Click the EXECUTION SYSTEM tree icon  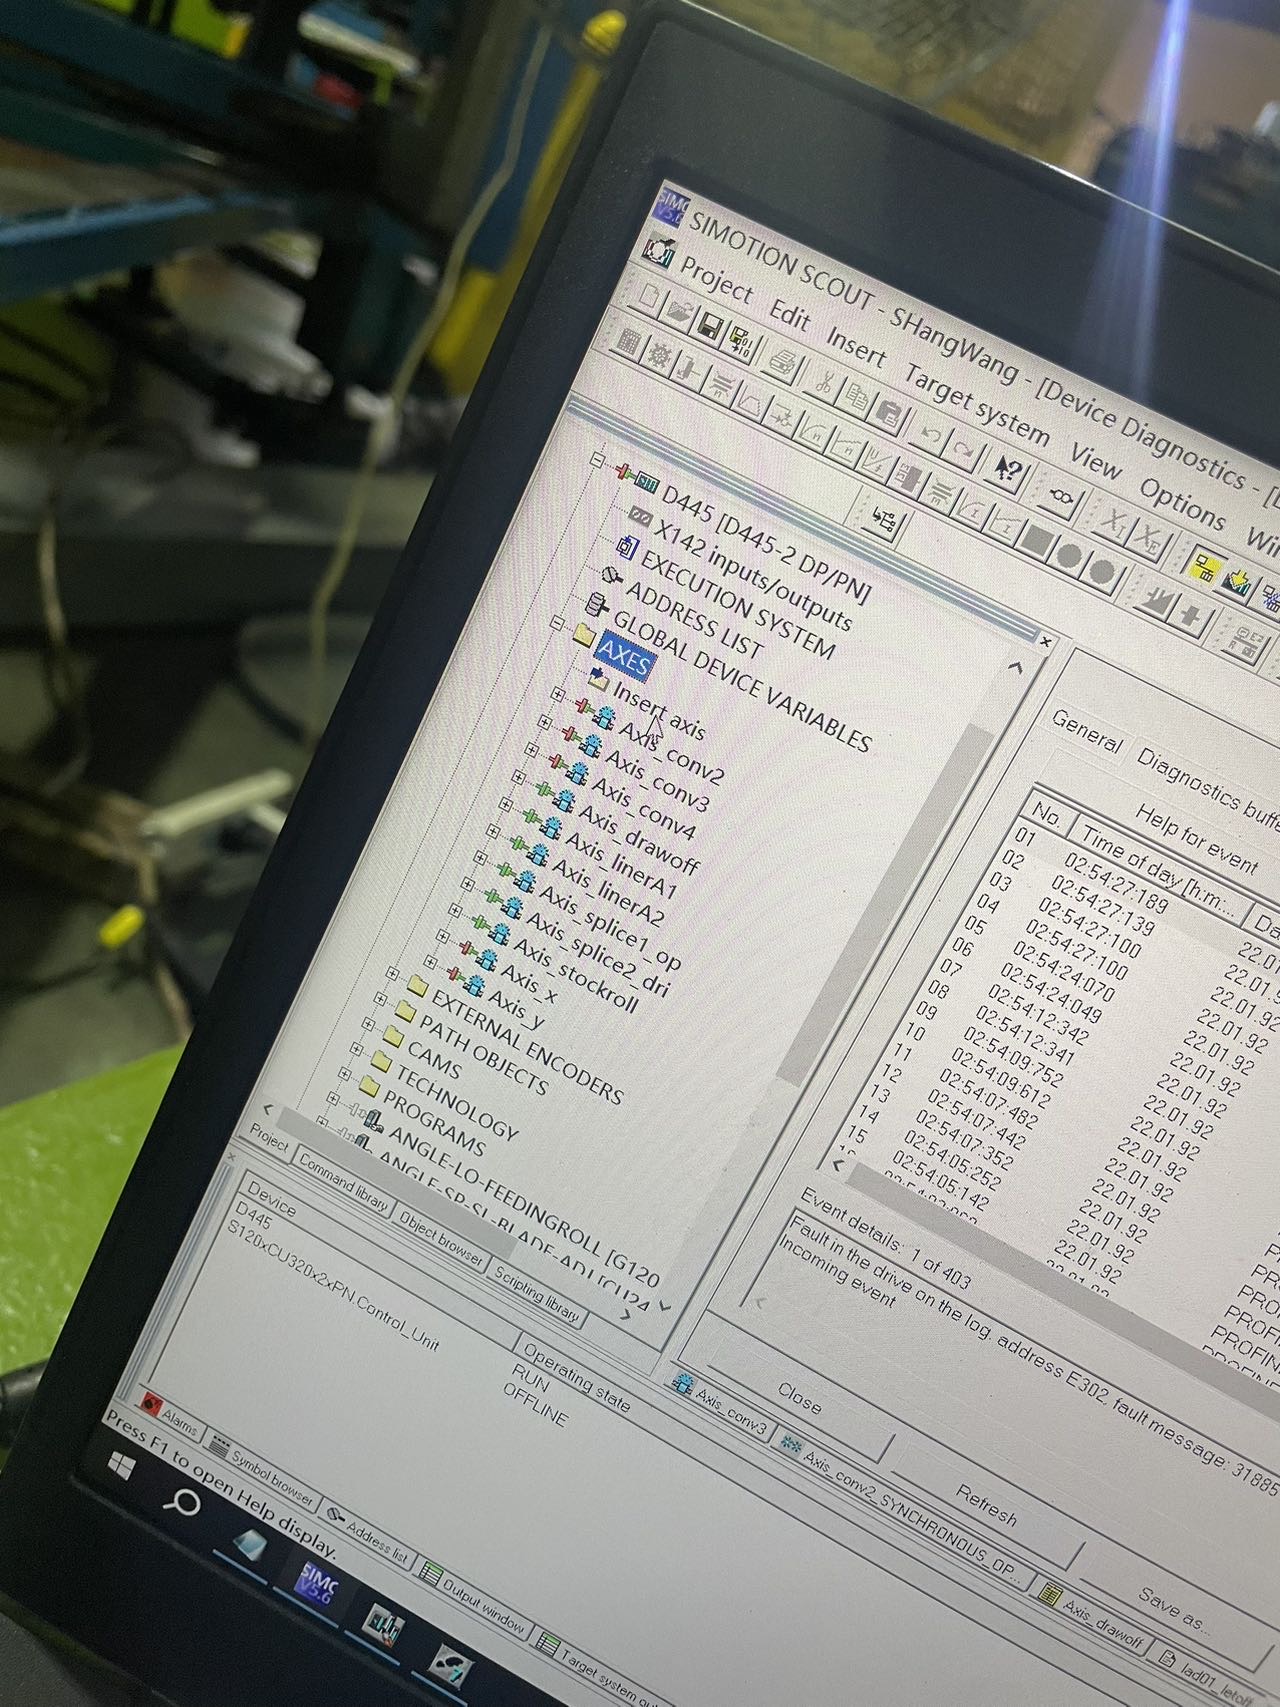click(628, 549)
